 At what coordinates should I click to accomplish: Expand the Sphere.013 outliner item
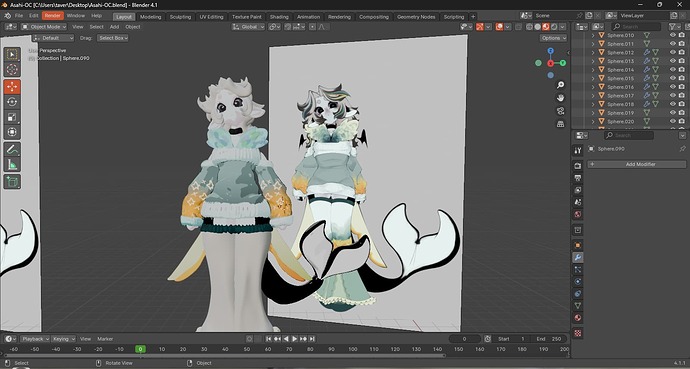click(593, 61)
